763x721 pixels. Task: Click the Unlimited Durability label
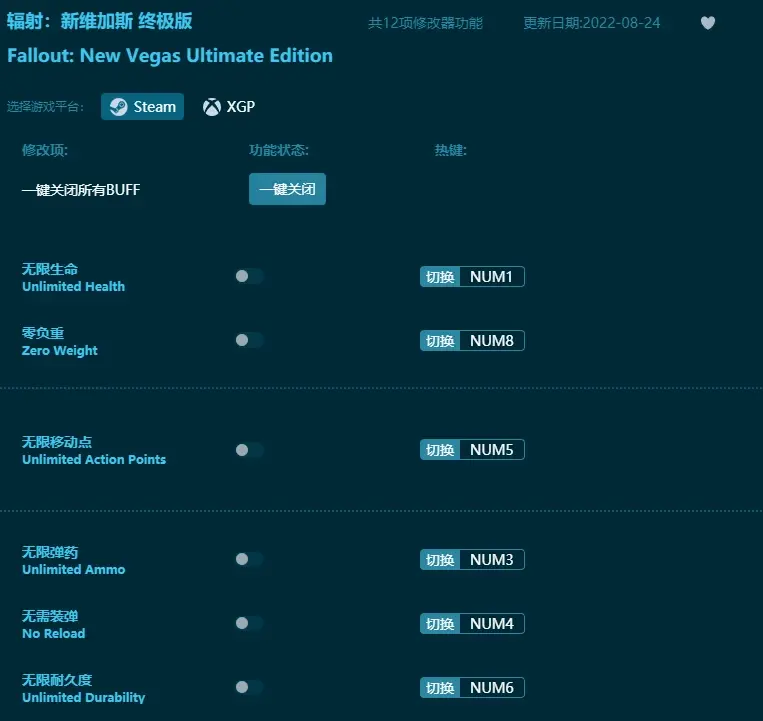coord(84,697)
